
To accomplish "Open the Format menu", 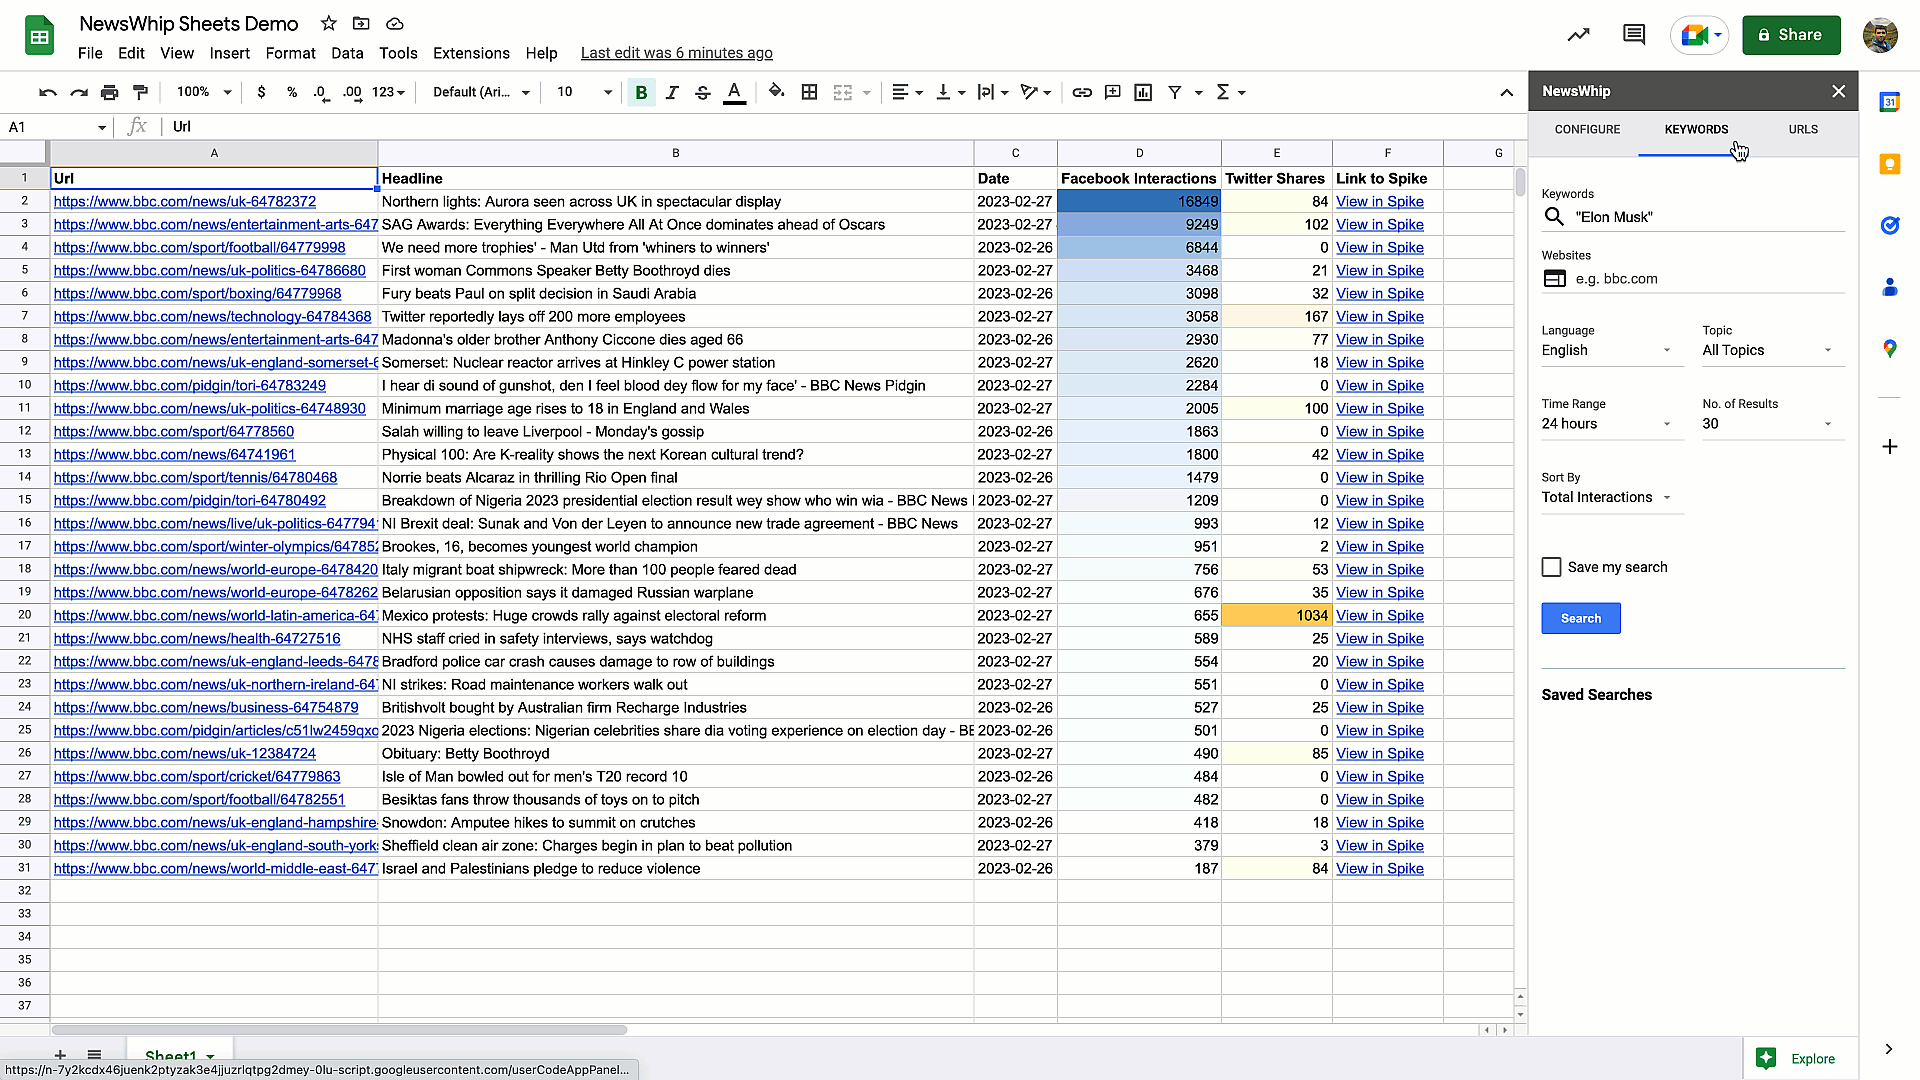I will click(290, 53).
